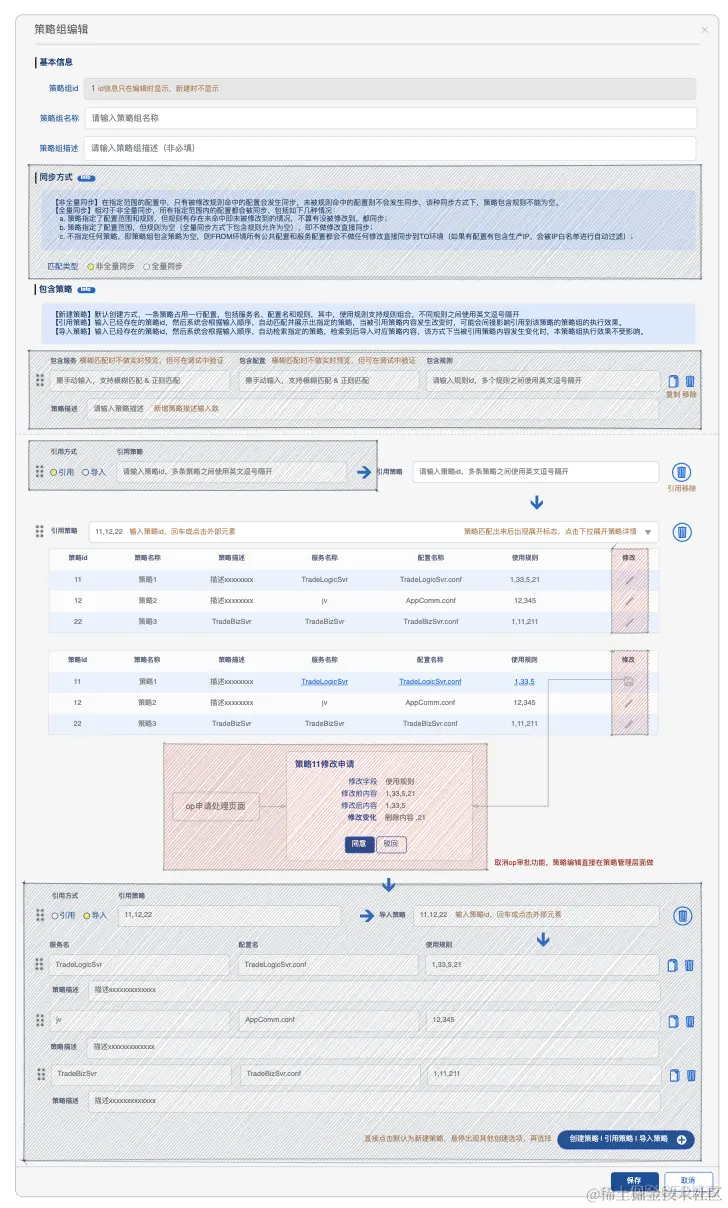Screen dimensions: 728x1208
Task: Click the edit pencil for 策略1 in the first table
Action: 628,579
